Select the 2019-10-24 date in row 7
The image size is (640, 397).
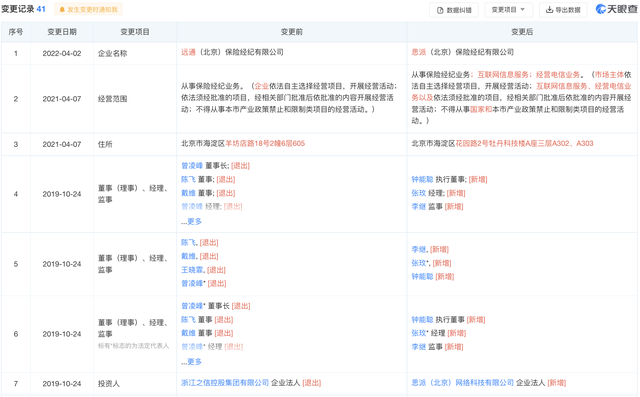[x=62, y=384]
